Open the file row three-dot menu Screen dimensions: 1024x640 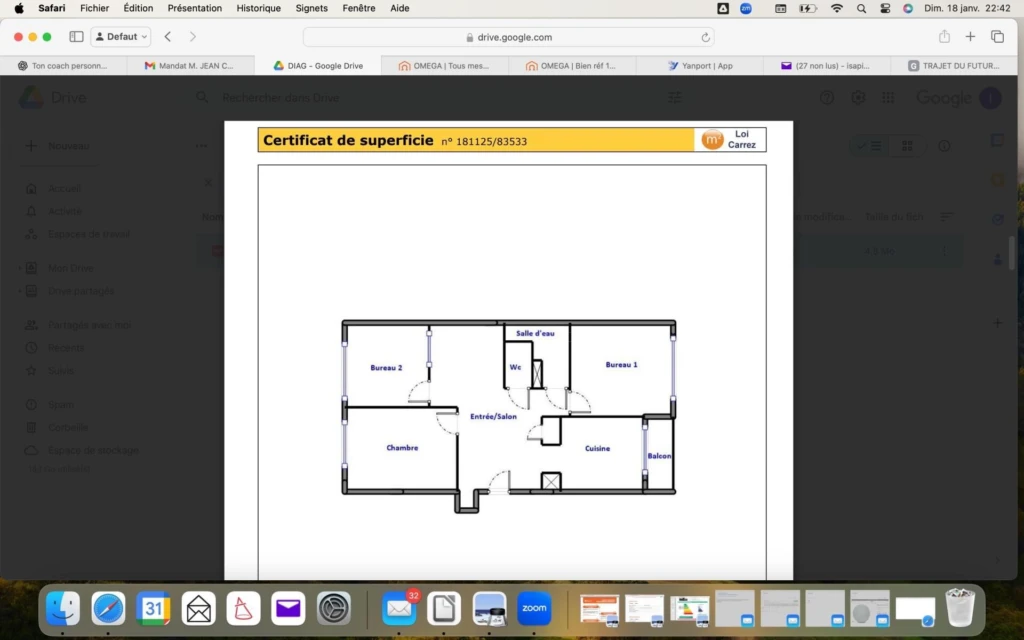[x=944, y=251]
